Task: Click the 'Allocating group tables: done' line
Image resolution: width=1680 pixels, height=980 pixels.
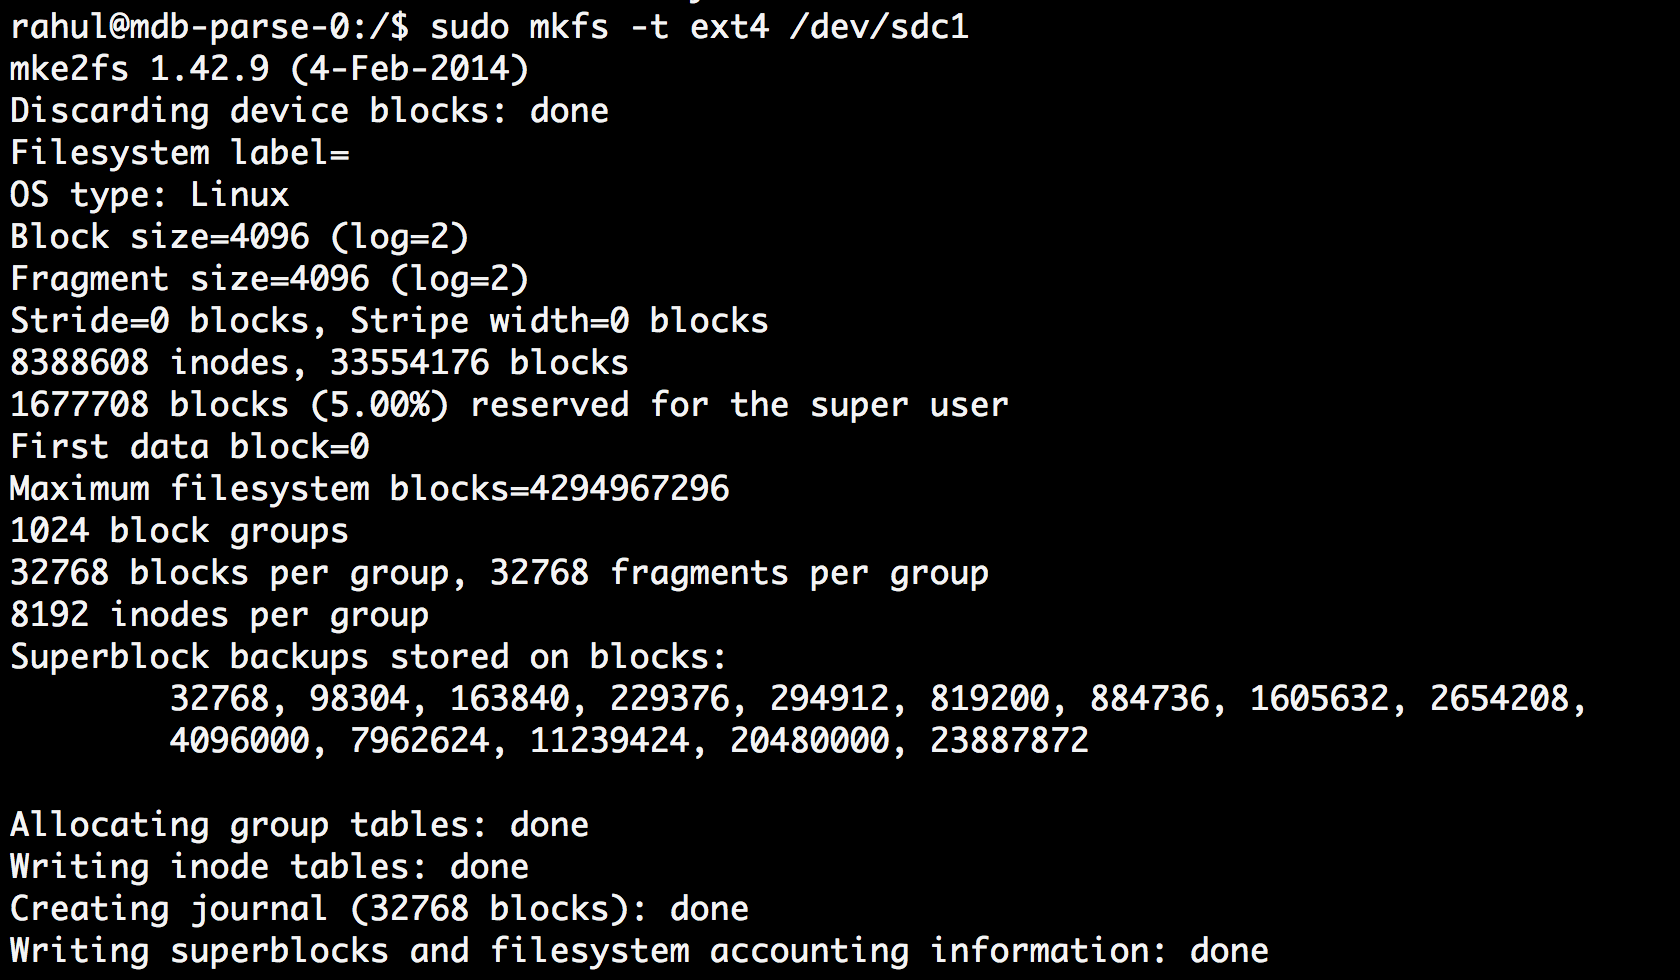Action: 299,825
